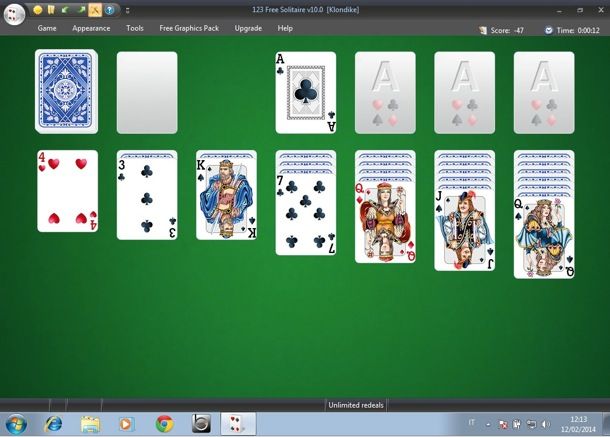Viewport: 610px width, 437px height.
Task: Select the King of Spades card
Action: pos(226,199)
